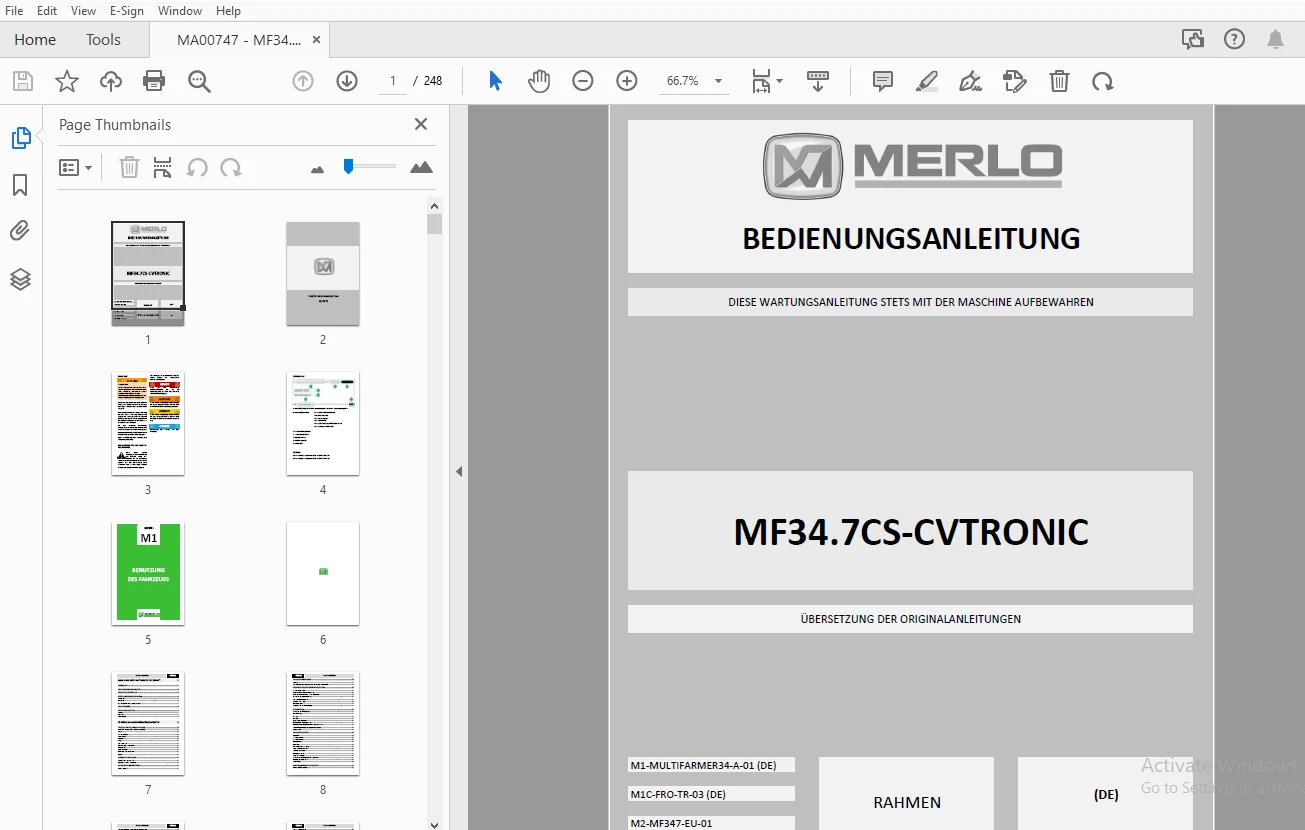Open Help question mark icon
Viewport: 1305px width, 830px height.
(x=1234, y=39)
